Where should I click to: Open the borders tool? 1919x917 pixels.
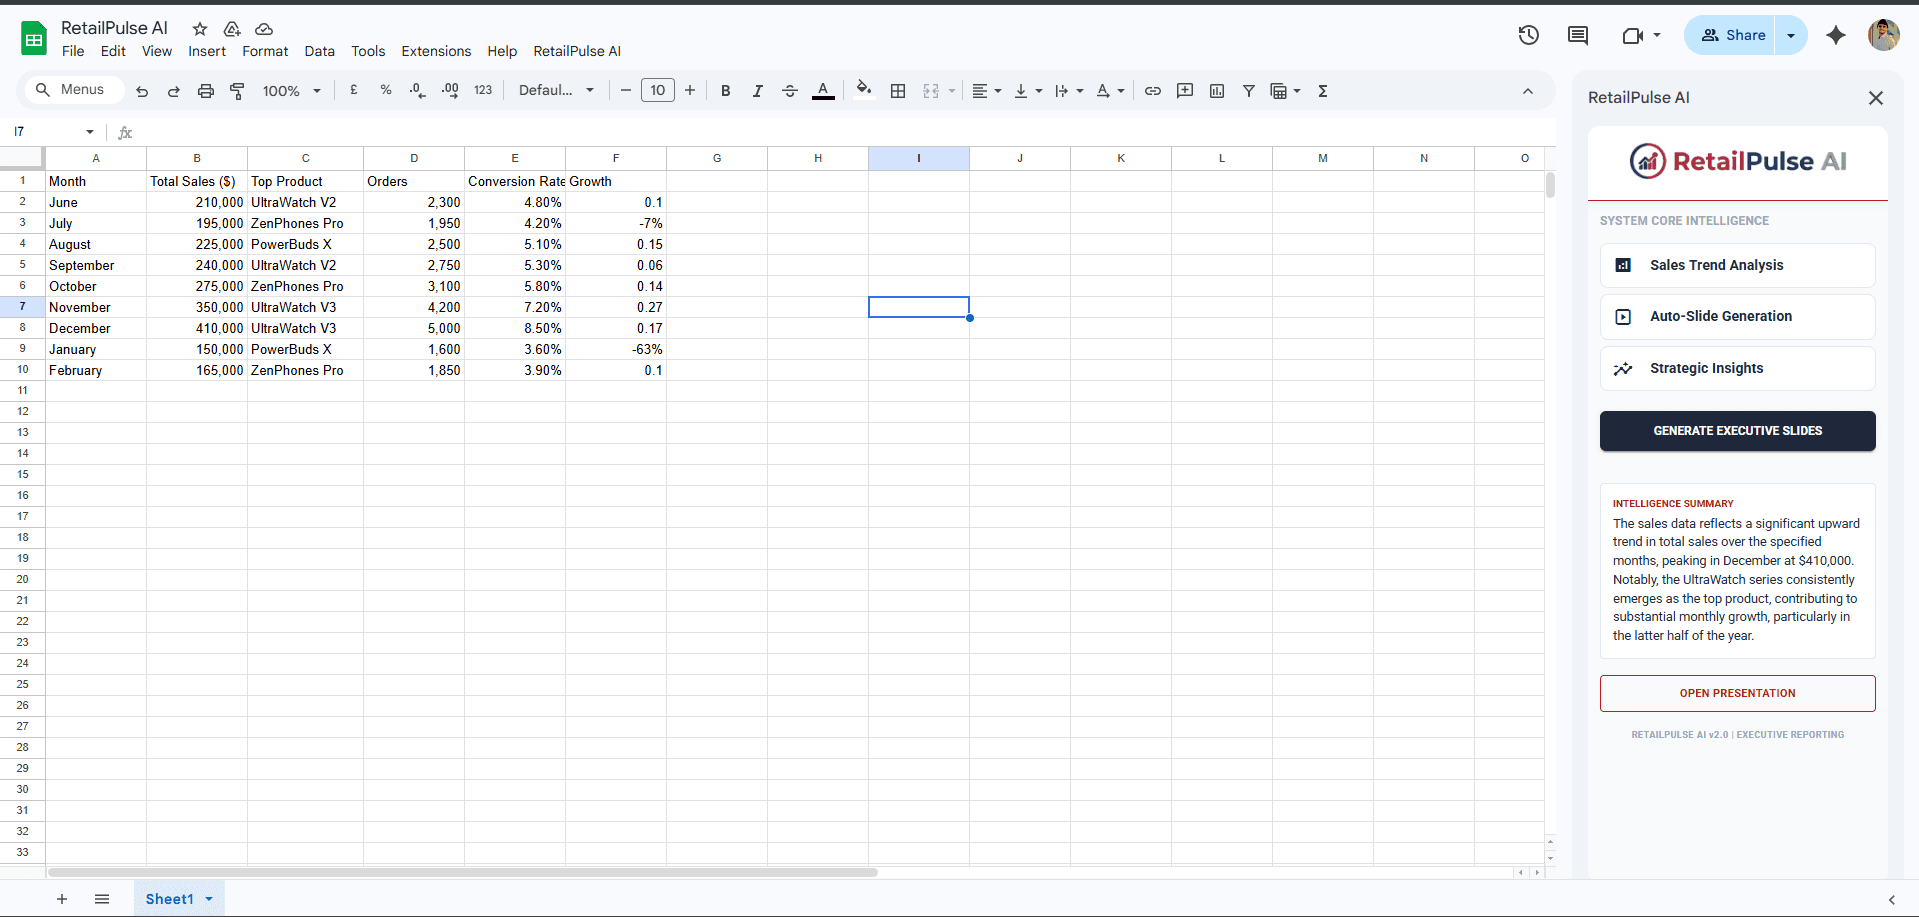pos(898,91)
